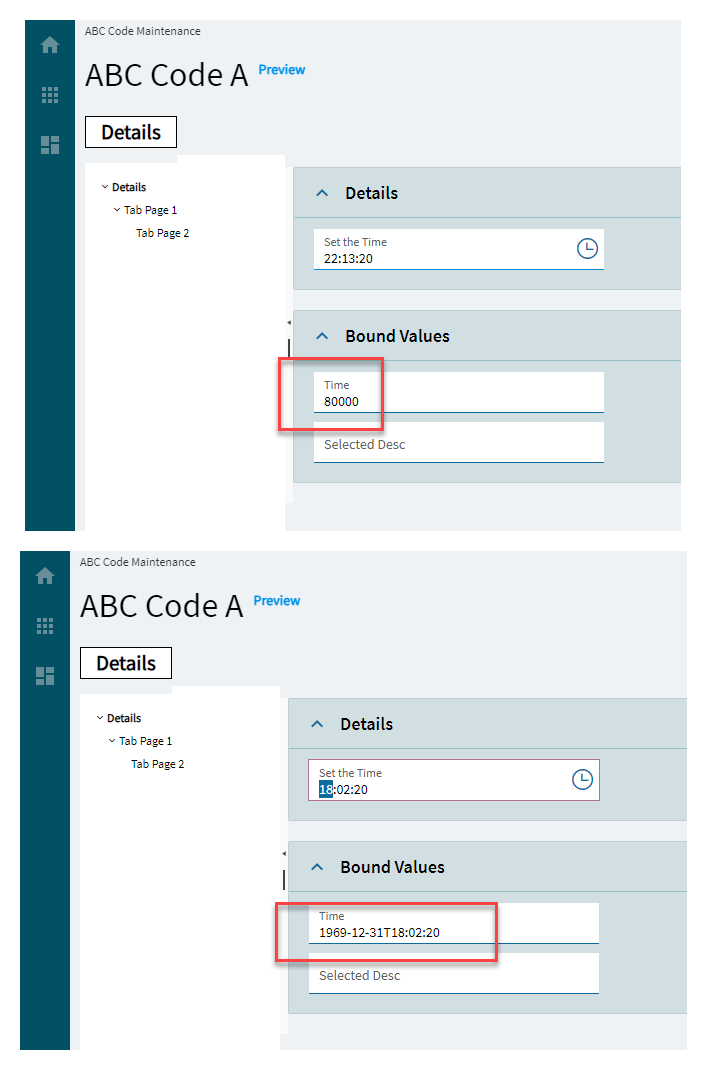The image size is (707, 1070).
Task: Open home icon in upper sidebar
Action: coord(50,45)
